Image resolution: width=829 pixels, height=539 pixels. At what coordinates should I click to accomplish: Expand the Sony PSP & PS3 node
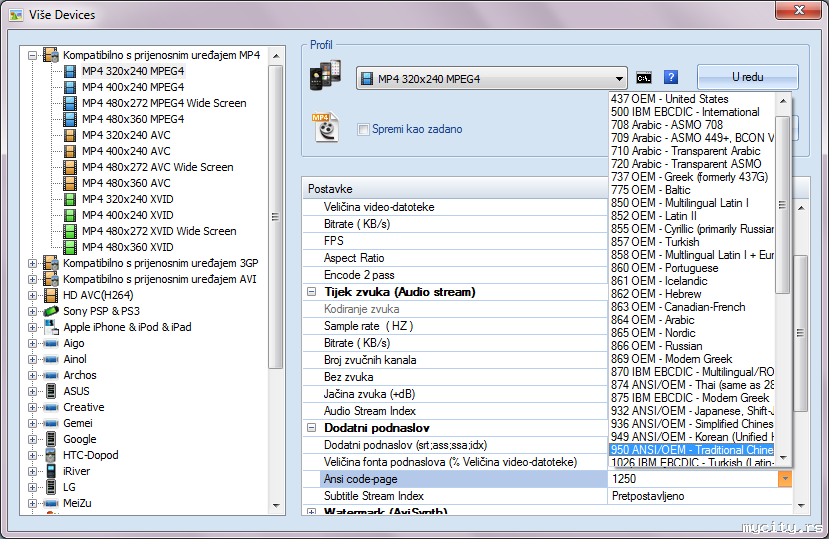32,311
